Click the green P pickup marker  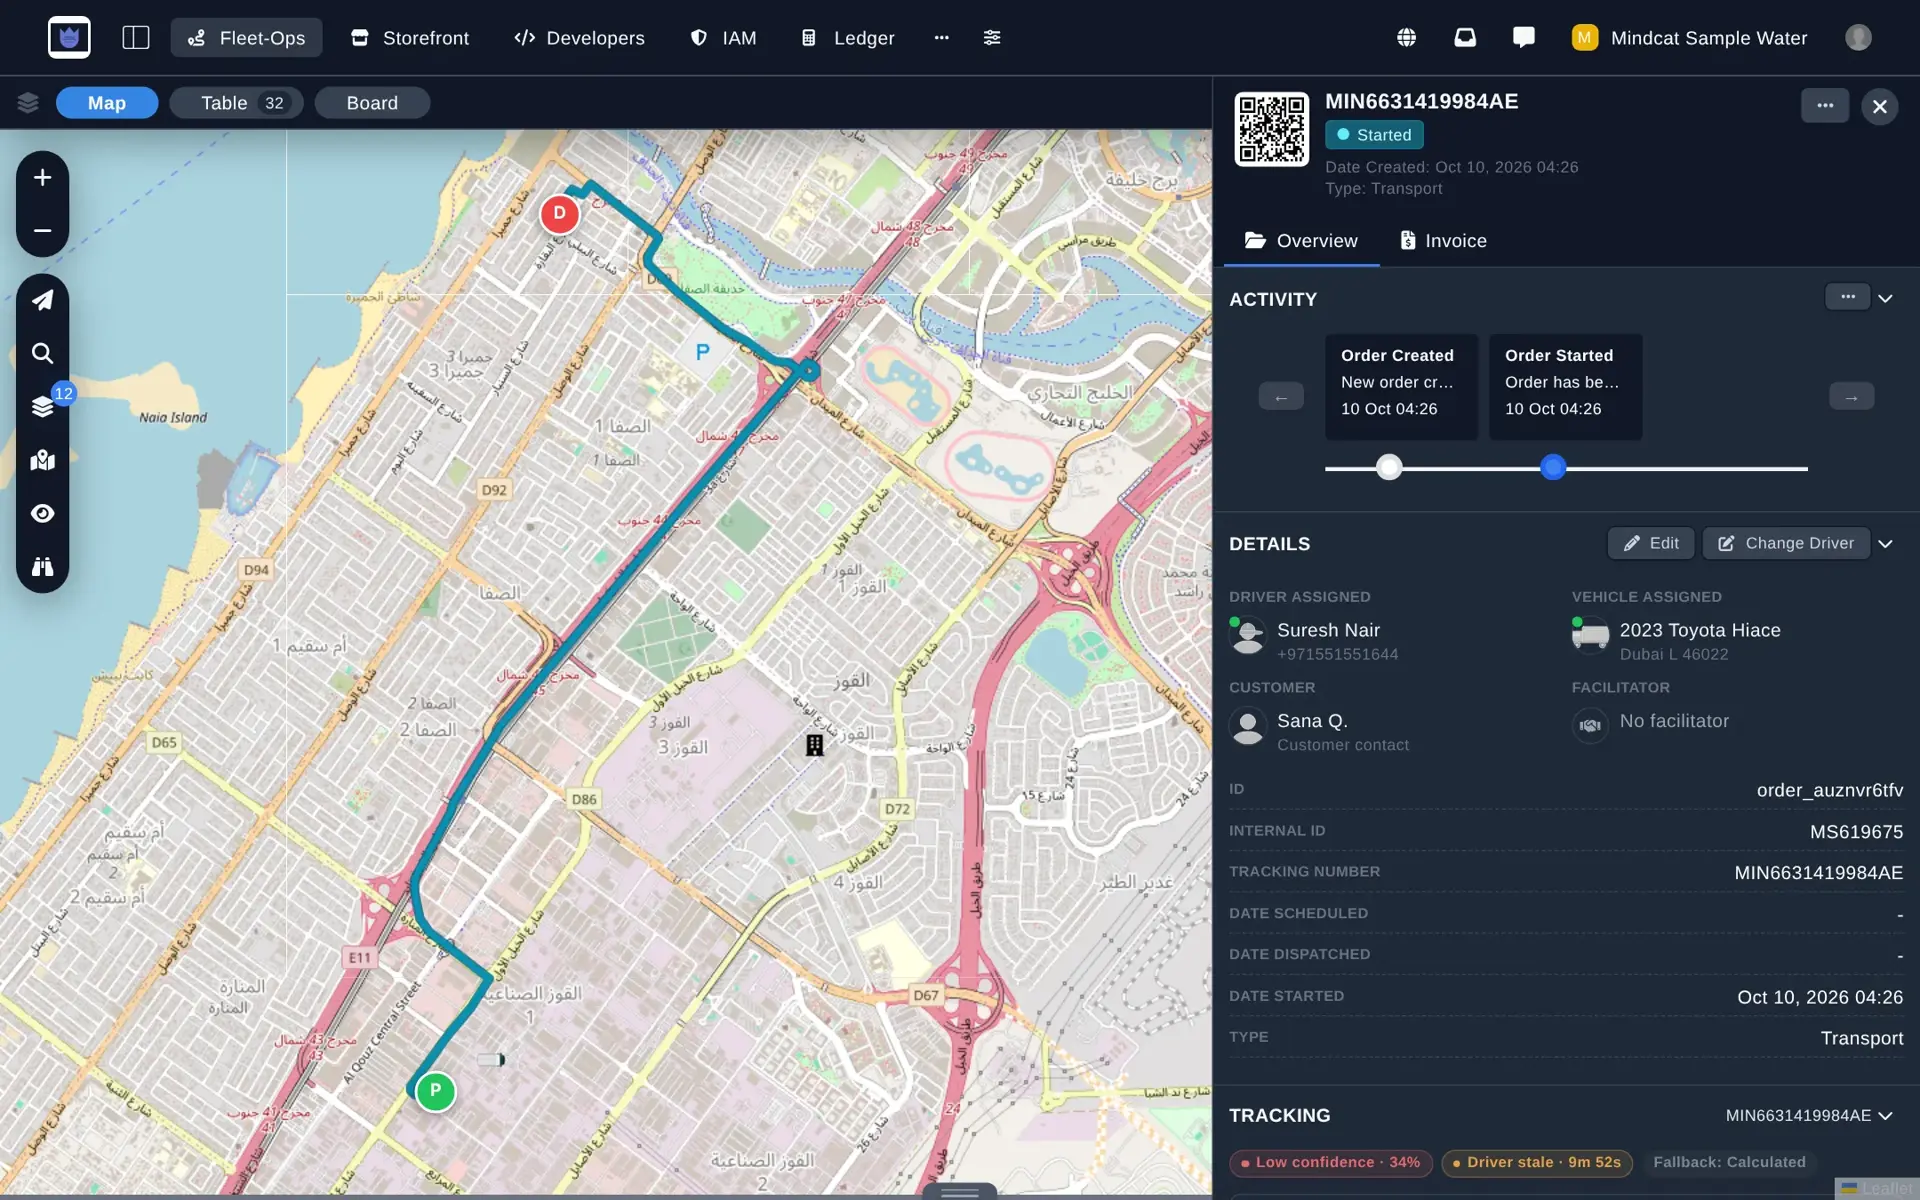click(435, 1091)
